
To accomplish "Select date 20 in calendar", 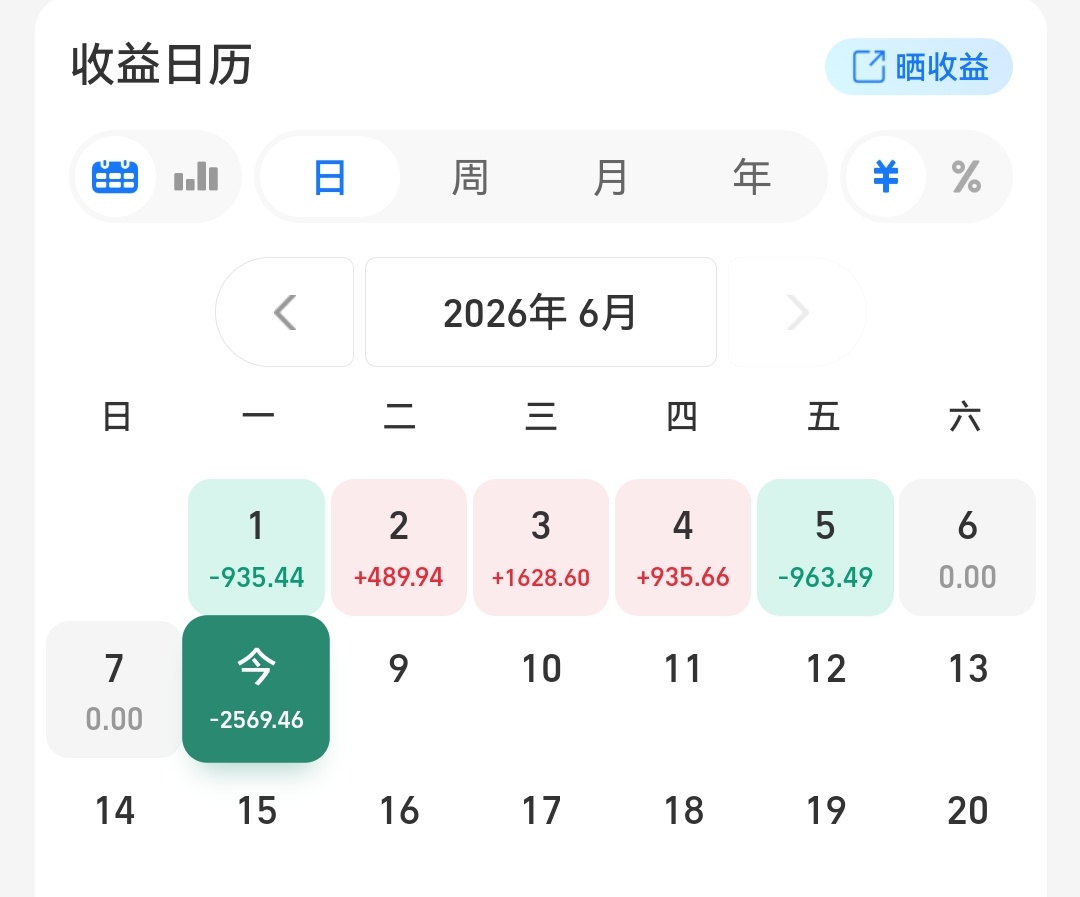I will click(x=968, y=811).
